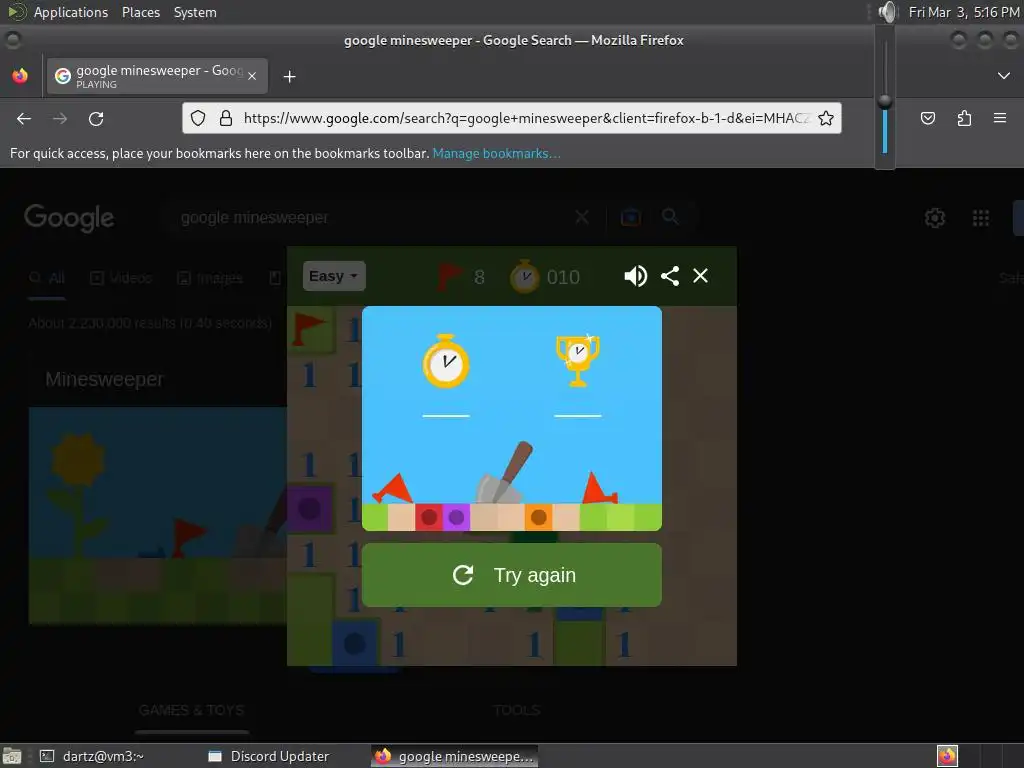Click the Google search input field

click(372, 217)
